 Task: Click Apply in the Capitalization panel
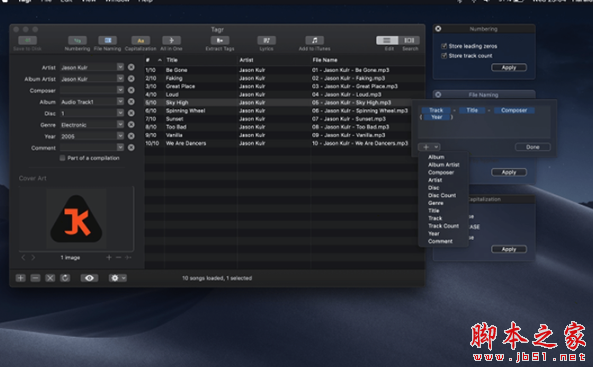(509, 249)
